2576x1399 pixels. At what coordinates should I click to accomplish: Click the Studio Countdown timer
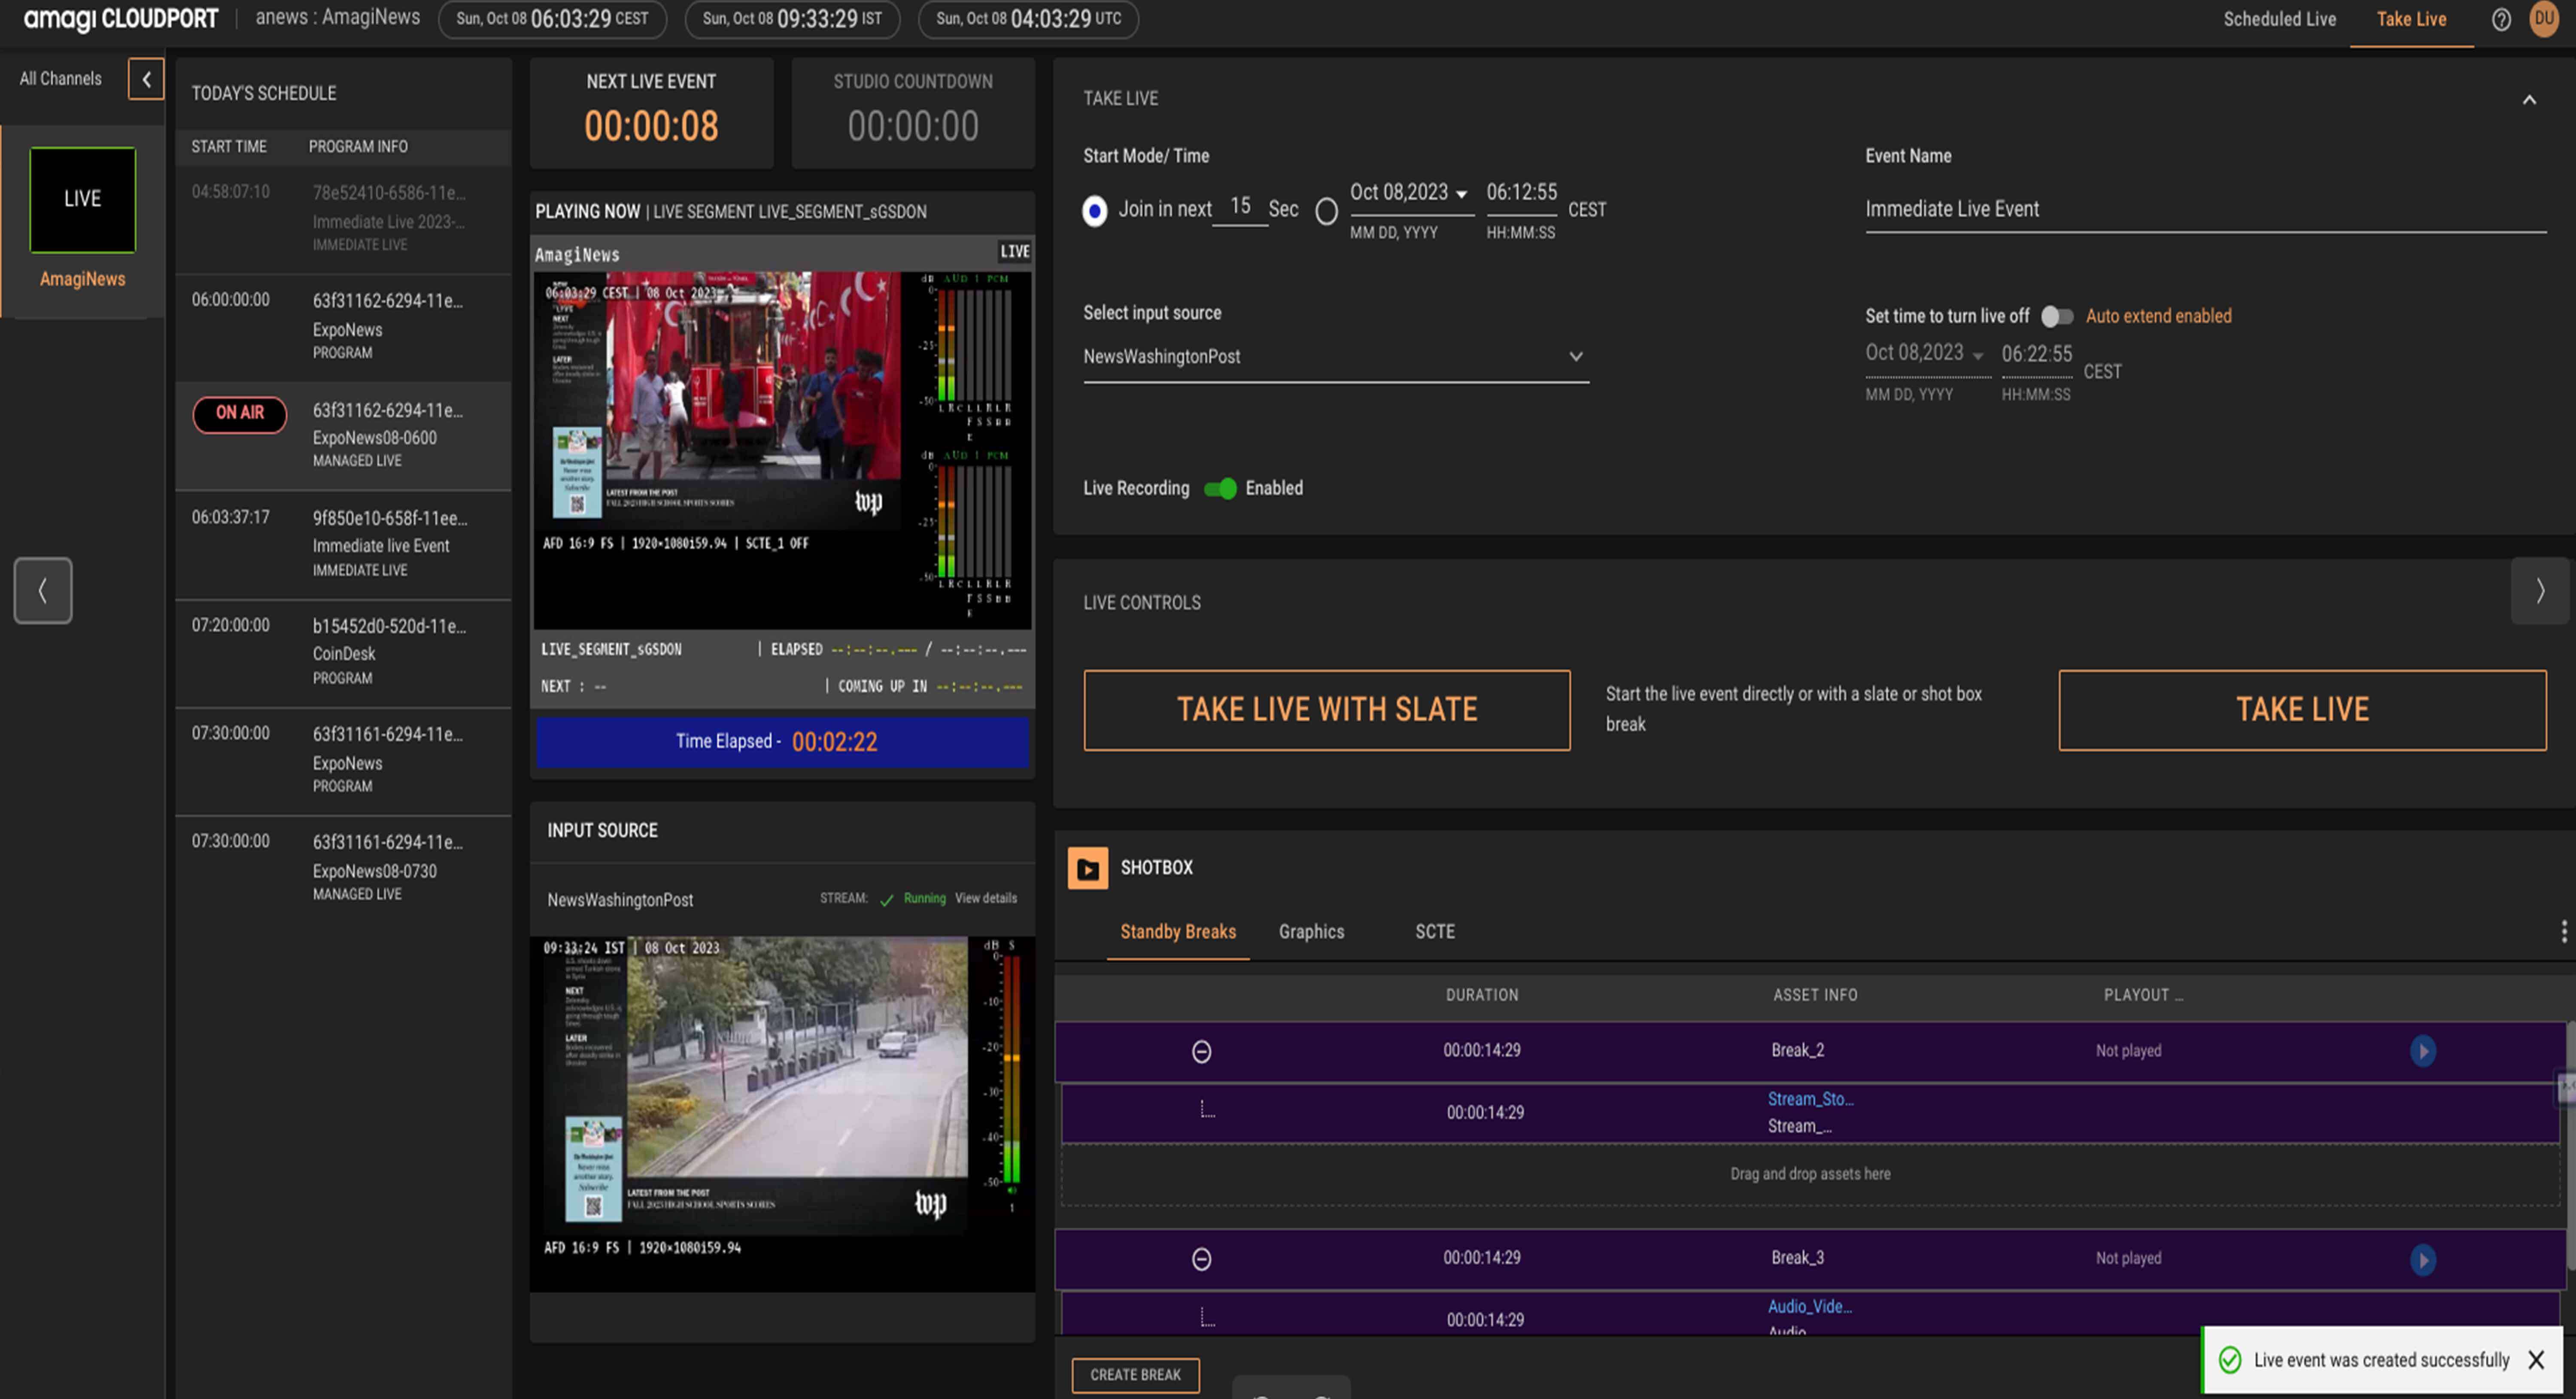point(913,126)
